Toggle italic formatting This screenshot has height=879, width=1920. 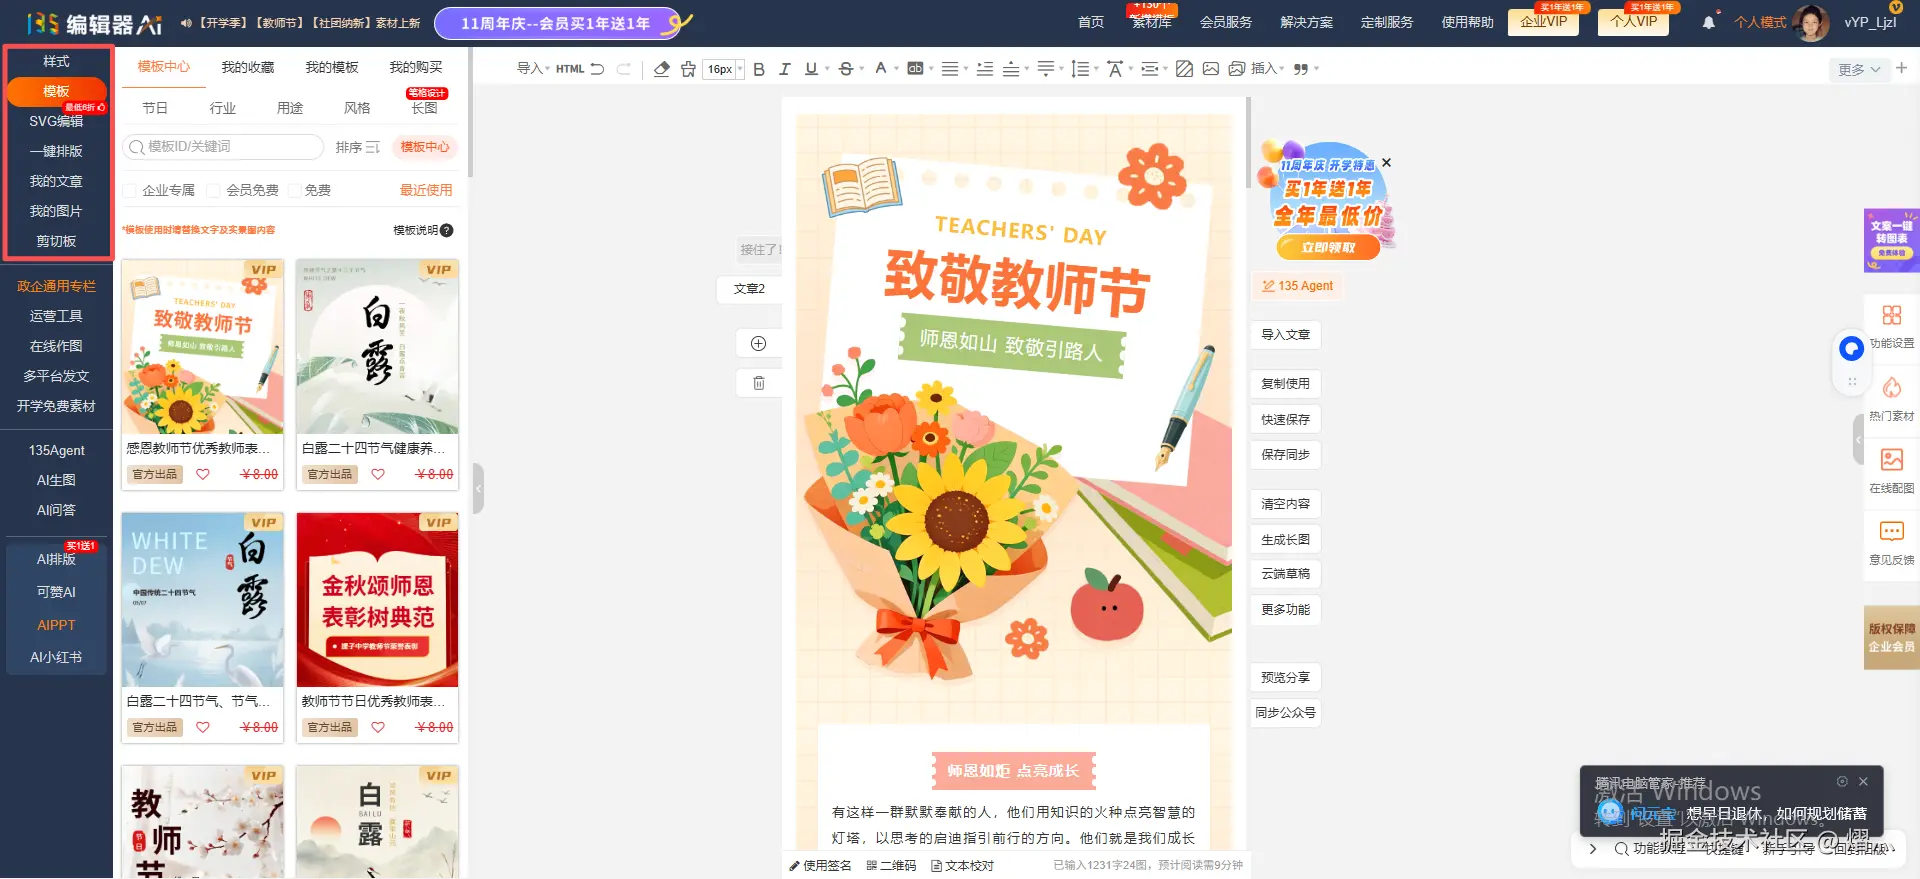click(x=785, y=69)
